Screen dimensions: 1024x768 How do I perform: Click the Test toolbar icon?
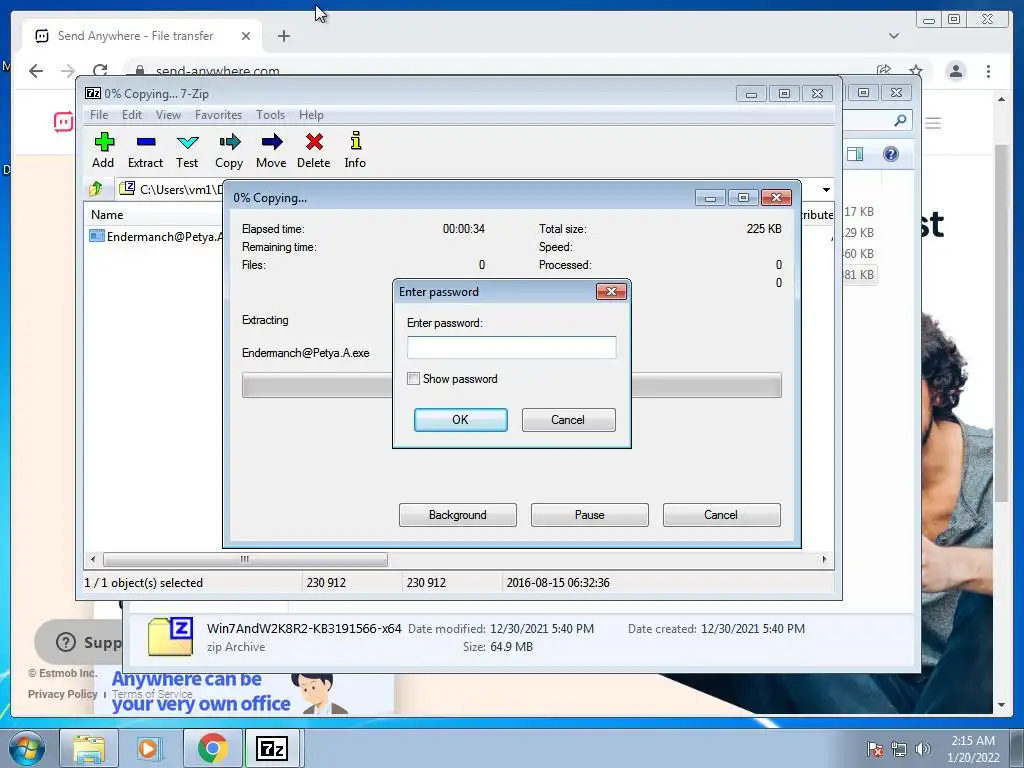[x=187, y=150]
